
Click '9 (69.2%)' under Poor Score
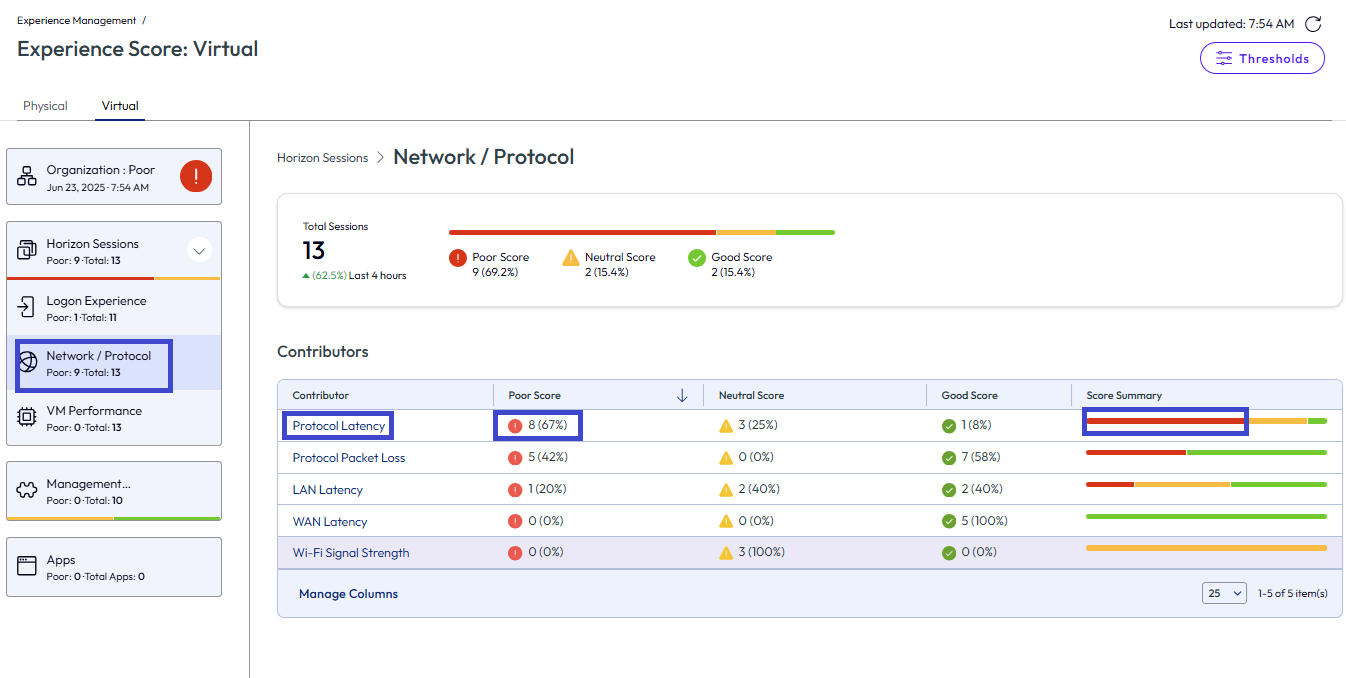coord(495,272)
